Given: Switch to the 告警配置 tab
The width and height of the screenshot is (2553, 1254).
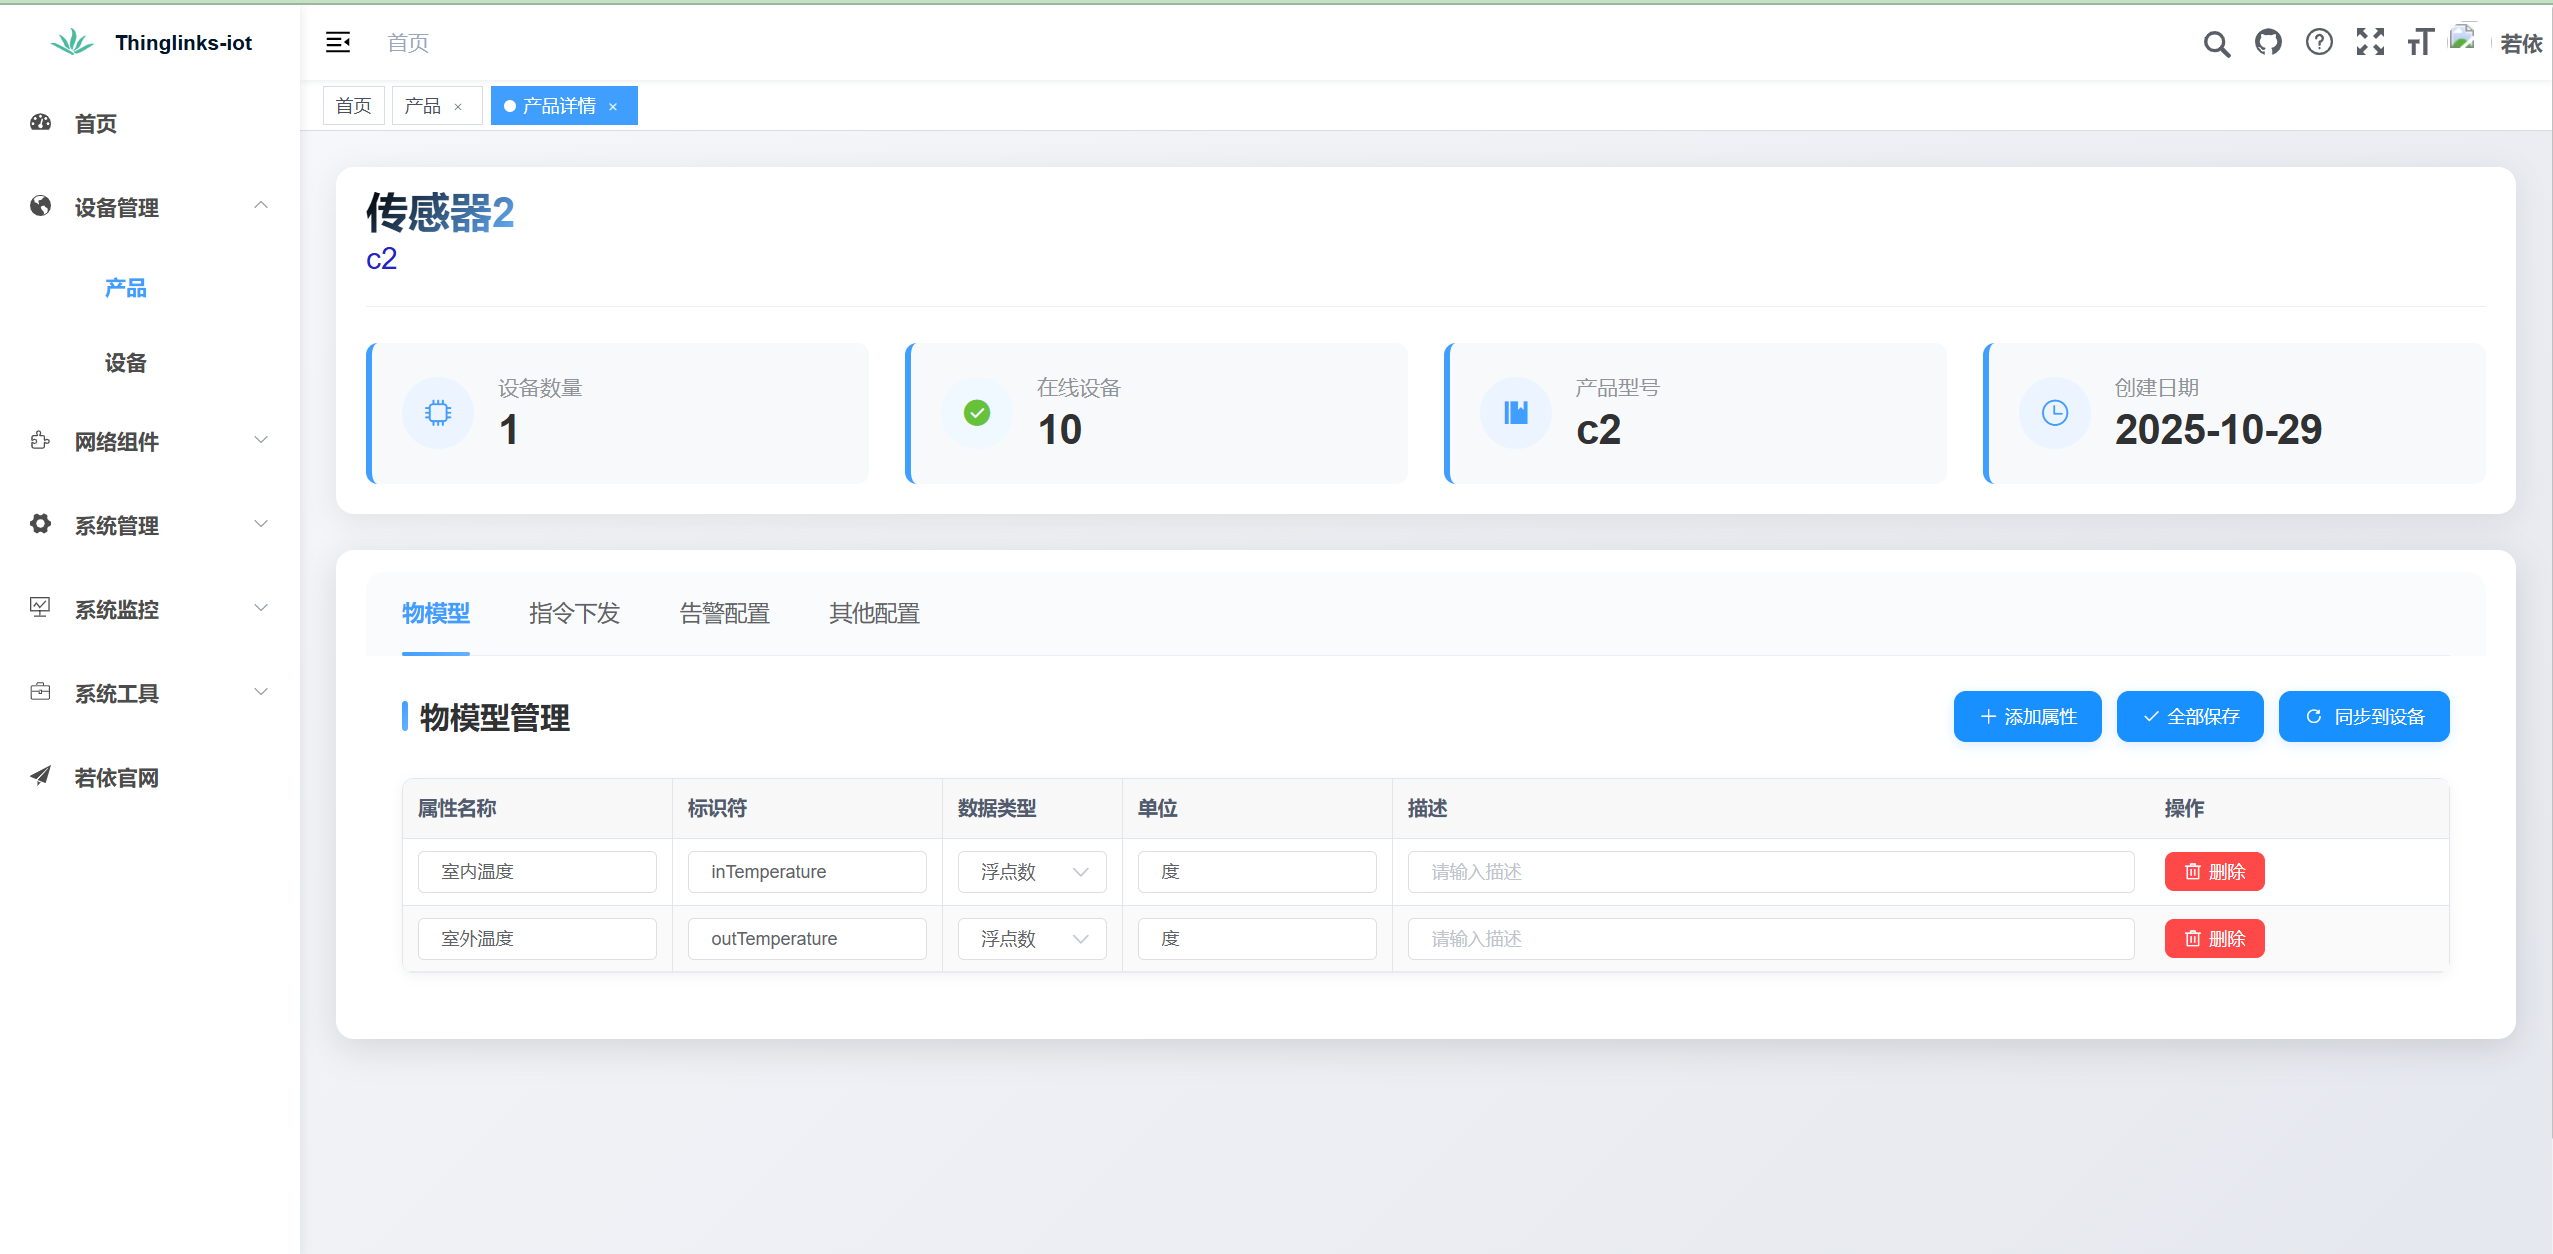Looking at the screenshot, I should pos(724,613).
